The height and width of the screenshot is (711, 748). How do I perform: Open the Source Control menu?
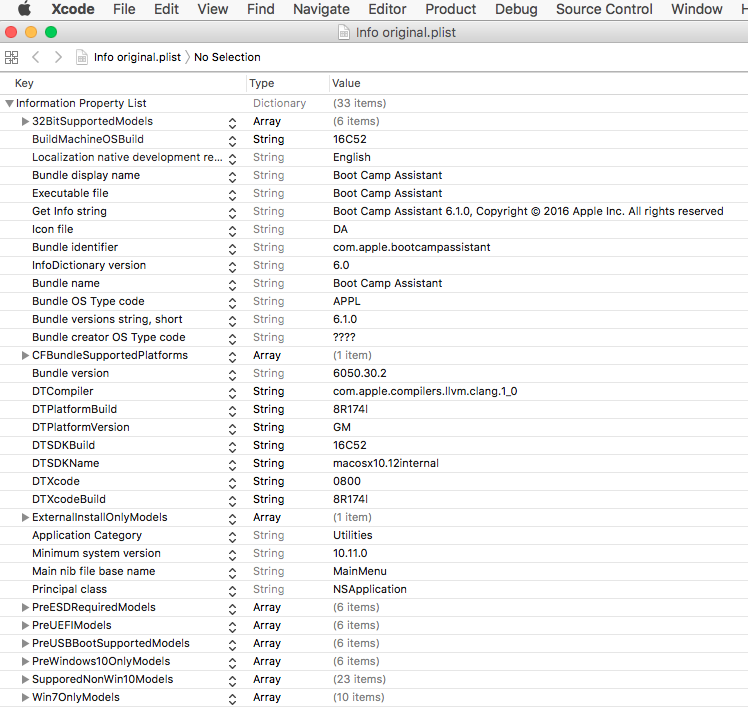click(x=604, y=9)
